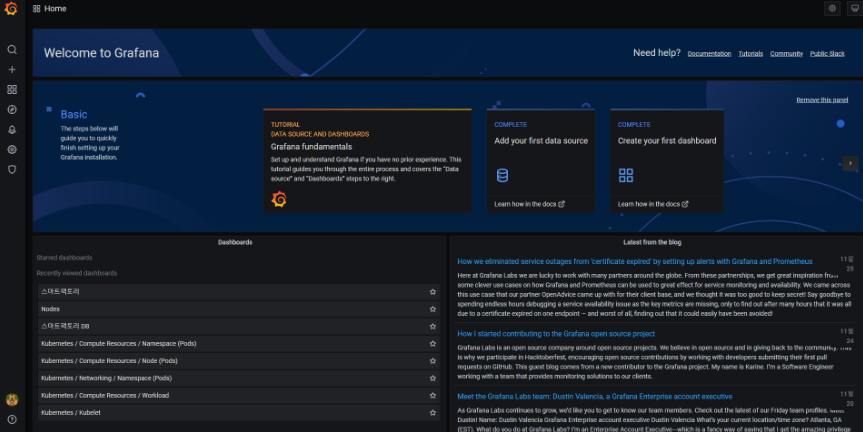Open Learn how in docs under first dashboard
The width and height of the screenshot is (863, 432).
pyautogui.click(x=653, y=204)
